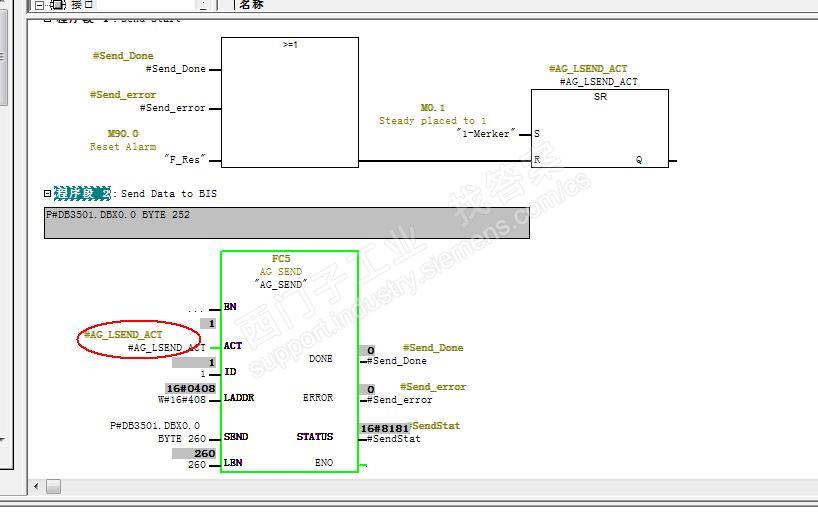Click gray monitored value 1 above ID input
Image resolution: width=818 pixels, height=518 pixels.
pos(194,363)
